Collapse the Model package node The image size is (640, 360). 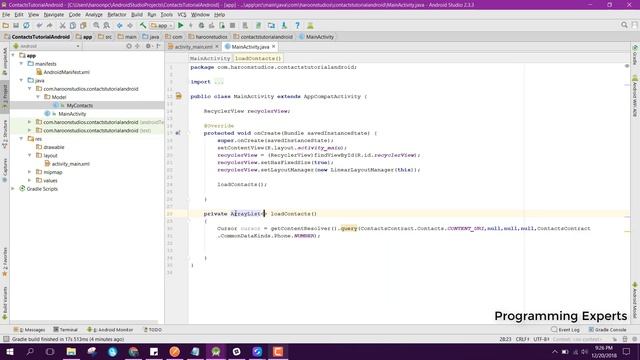(38, 97)
